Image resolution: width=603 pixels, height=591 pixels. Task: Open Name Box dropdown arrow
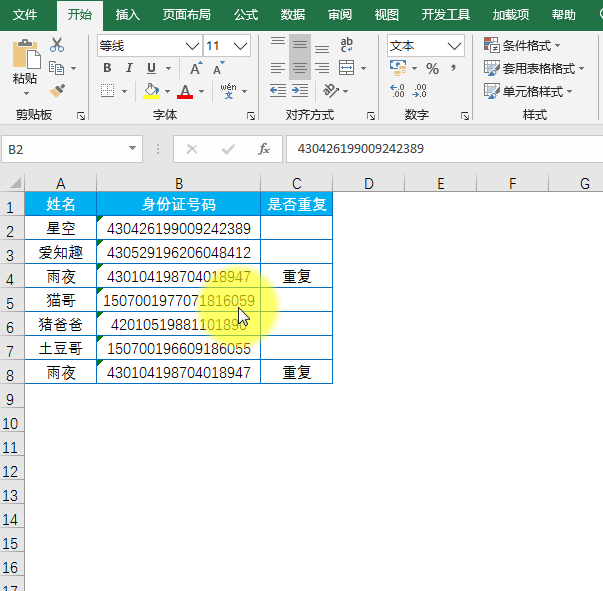[x=132, y=148]
